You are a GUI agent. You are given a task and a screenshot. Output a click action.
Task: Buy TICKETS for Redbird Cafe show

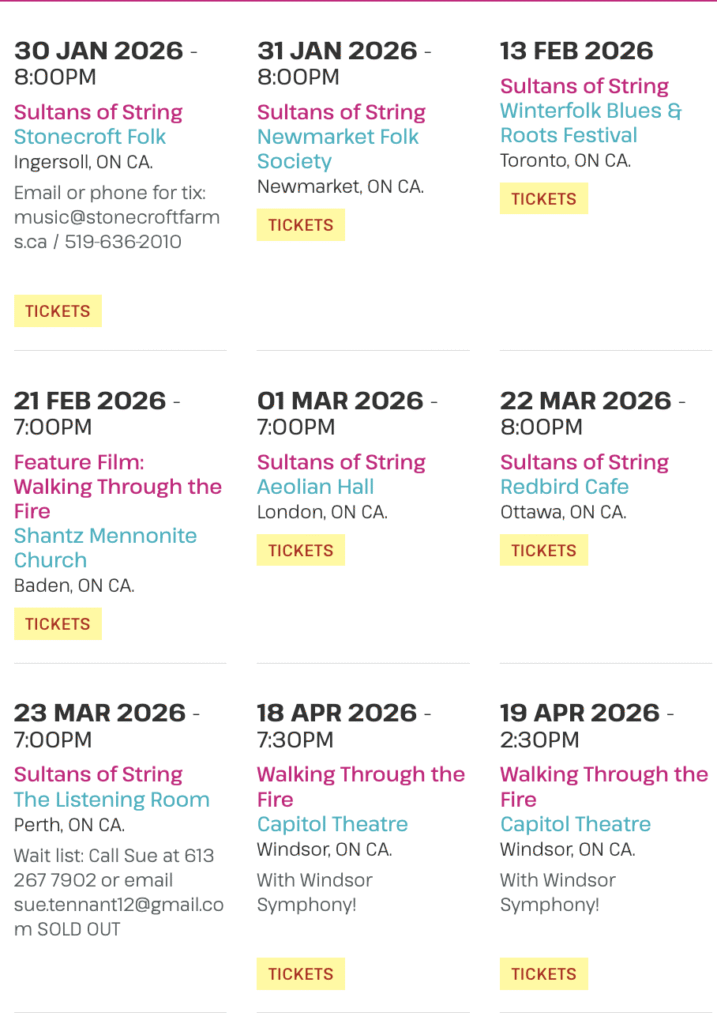point(543,550)
